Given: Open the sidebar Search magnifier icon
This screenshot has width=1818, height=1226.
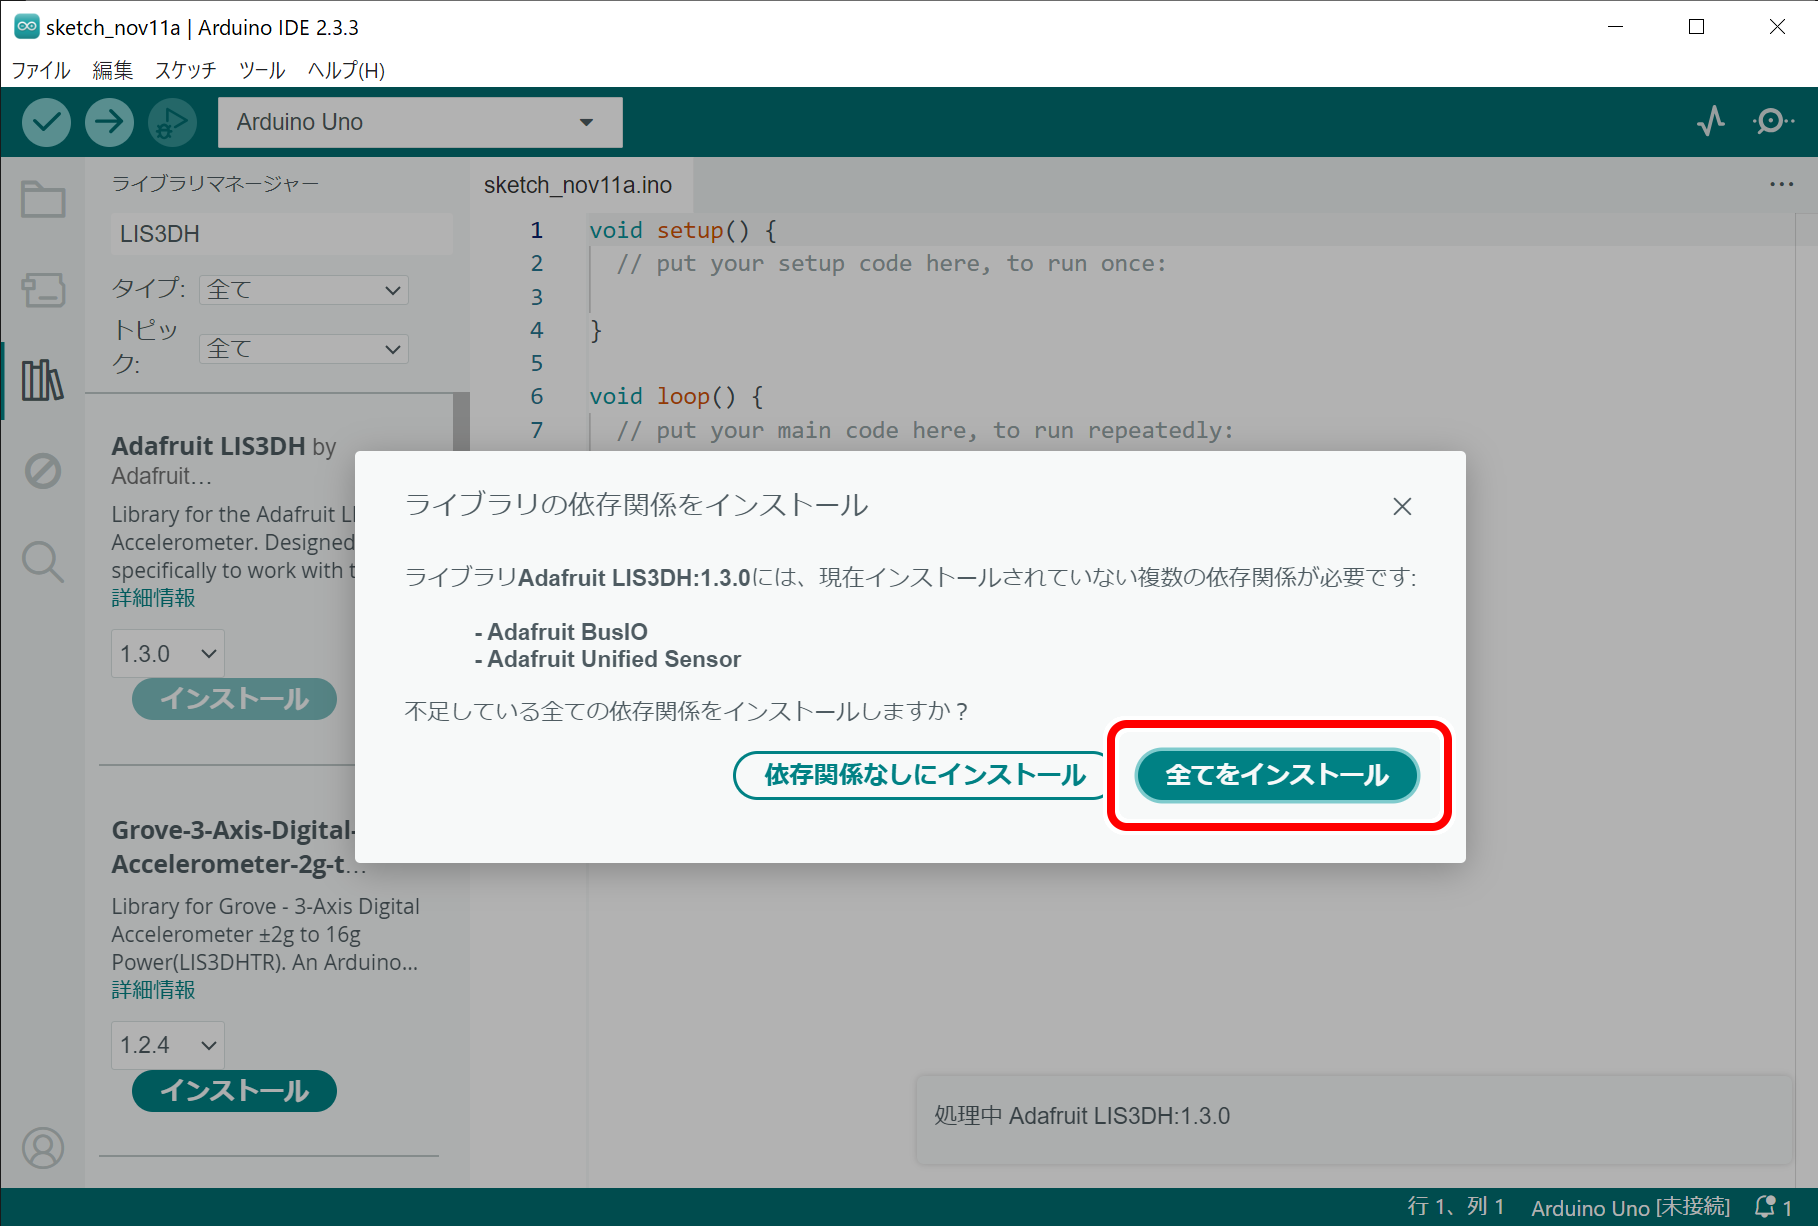Looking at the screenshot, I should (43, 561).
